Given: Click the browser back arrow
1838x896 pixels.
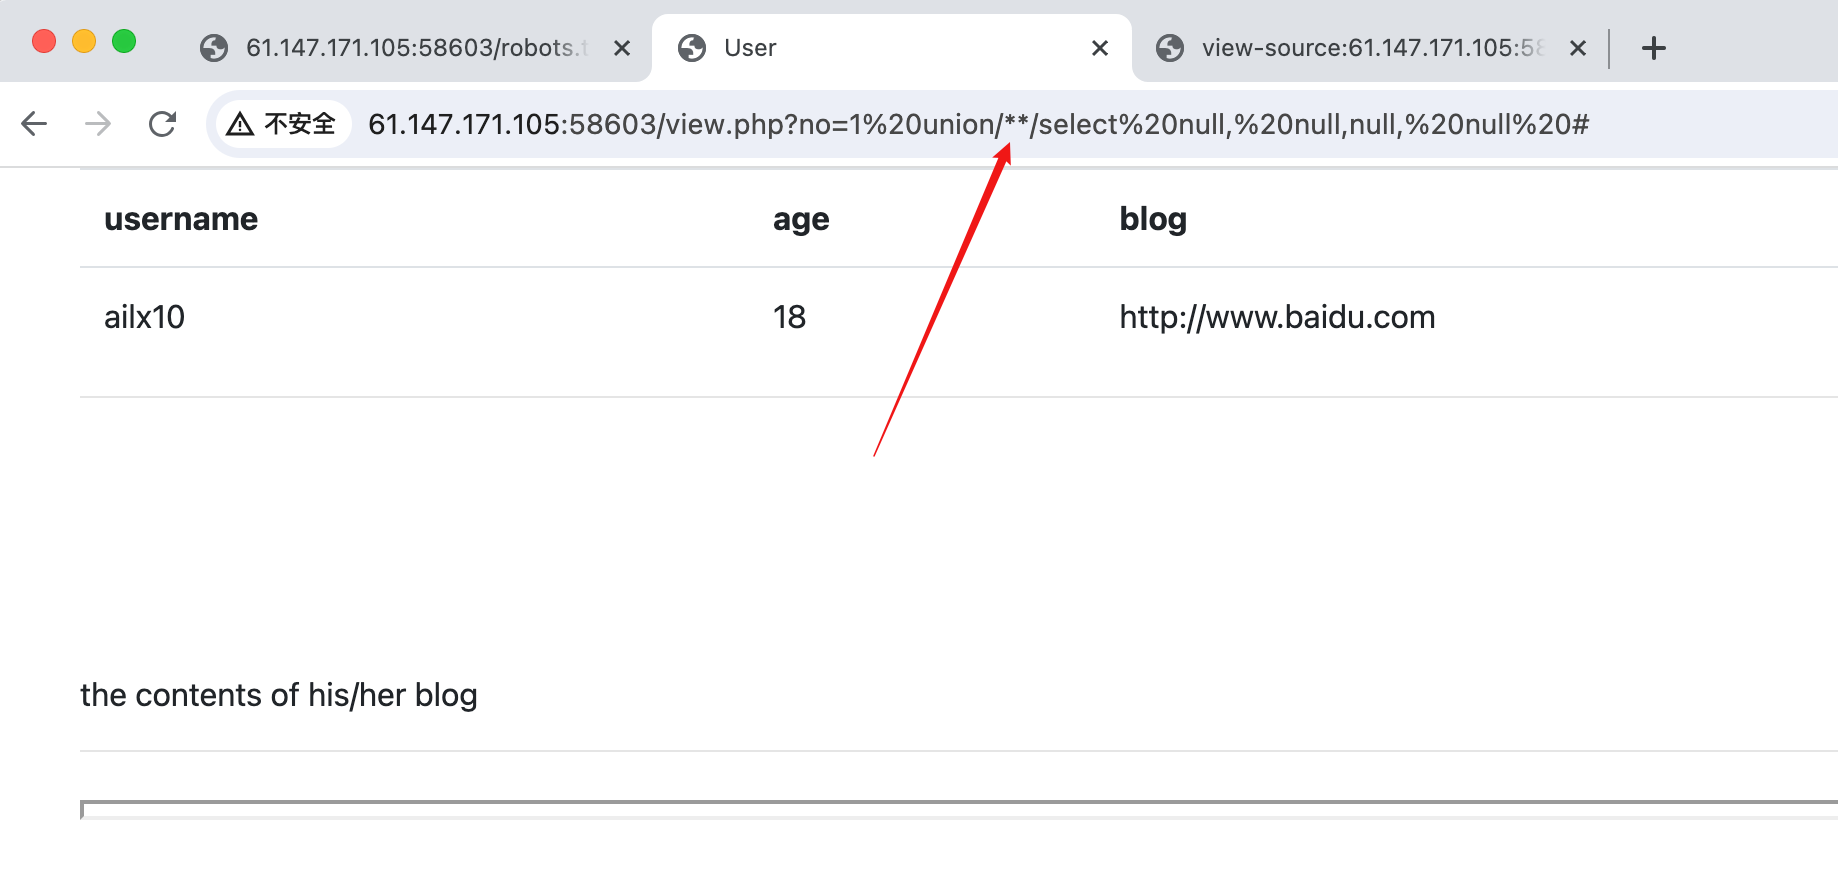Looking at the screenshot, I should tap(34, 124).
